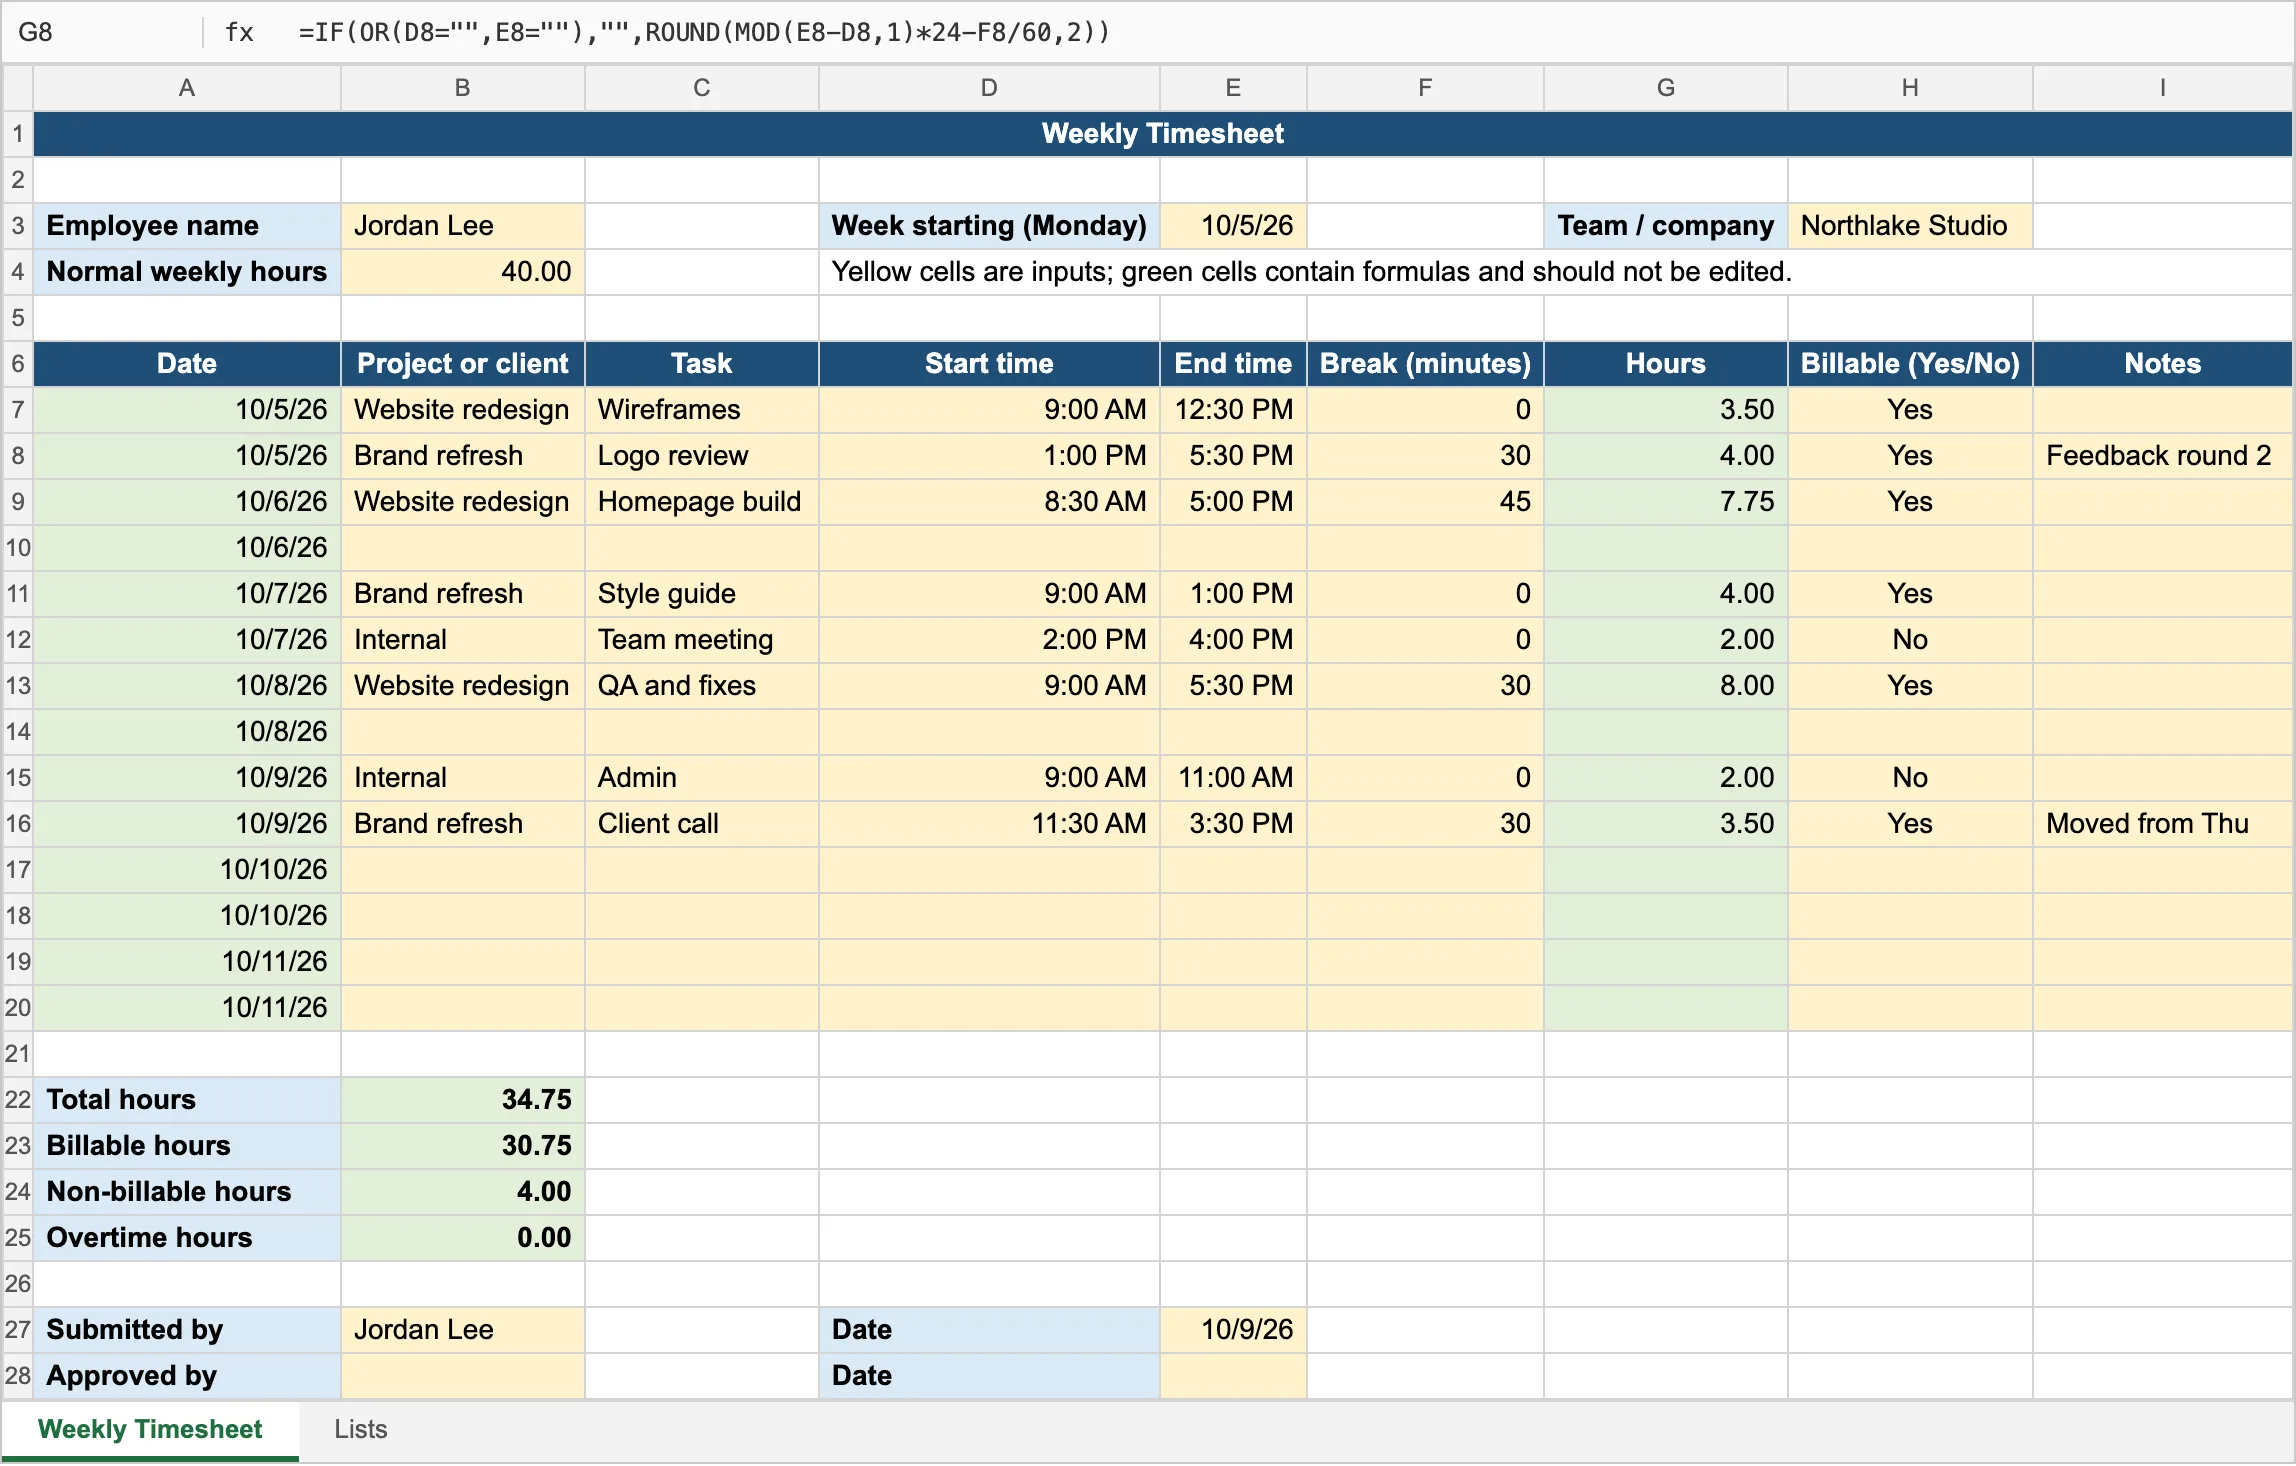
Task: Select the week starting date 10/5/26 in row 3
Action: click(x=1233, y=226)
